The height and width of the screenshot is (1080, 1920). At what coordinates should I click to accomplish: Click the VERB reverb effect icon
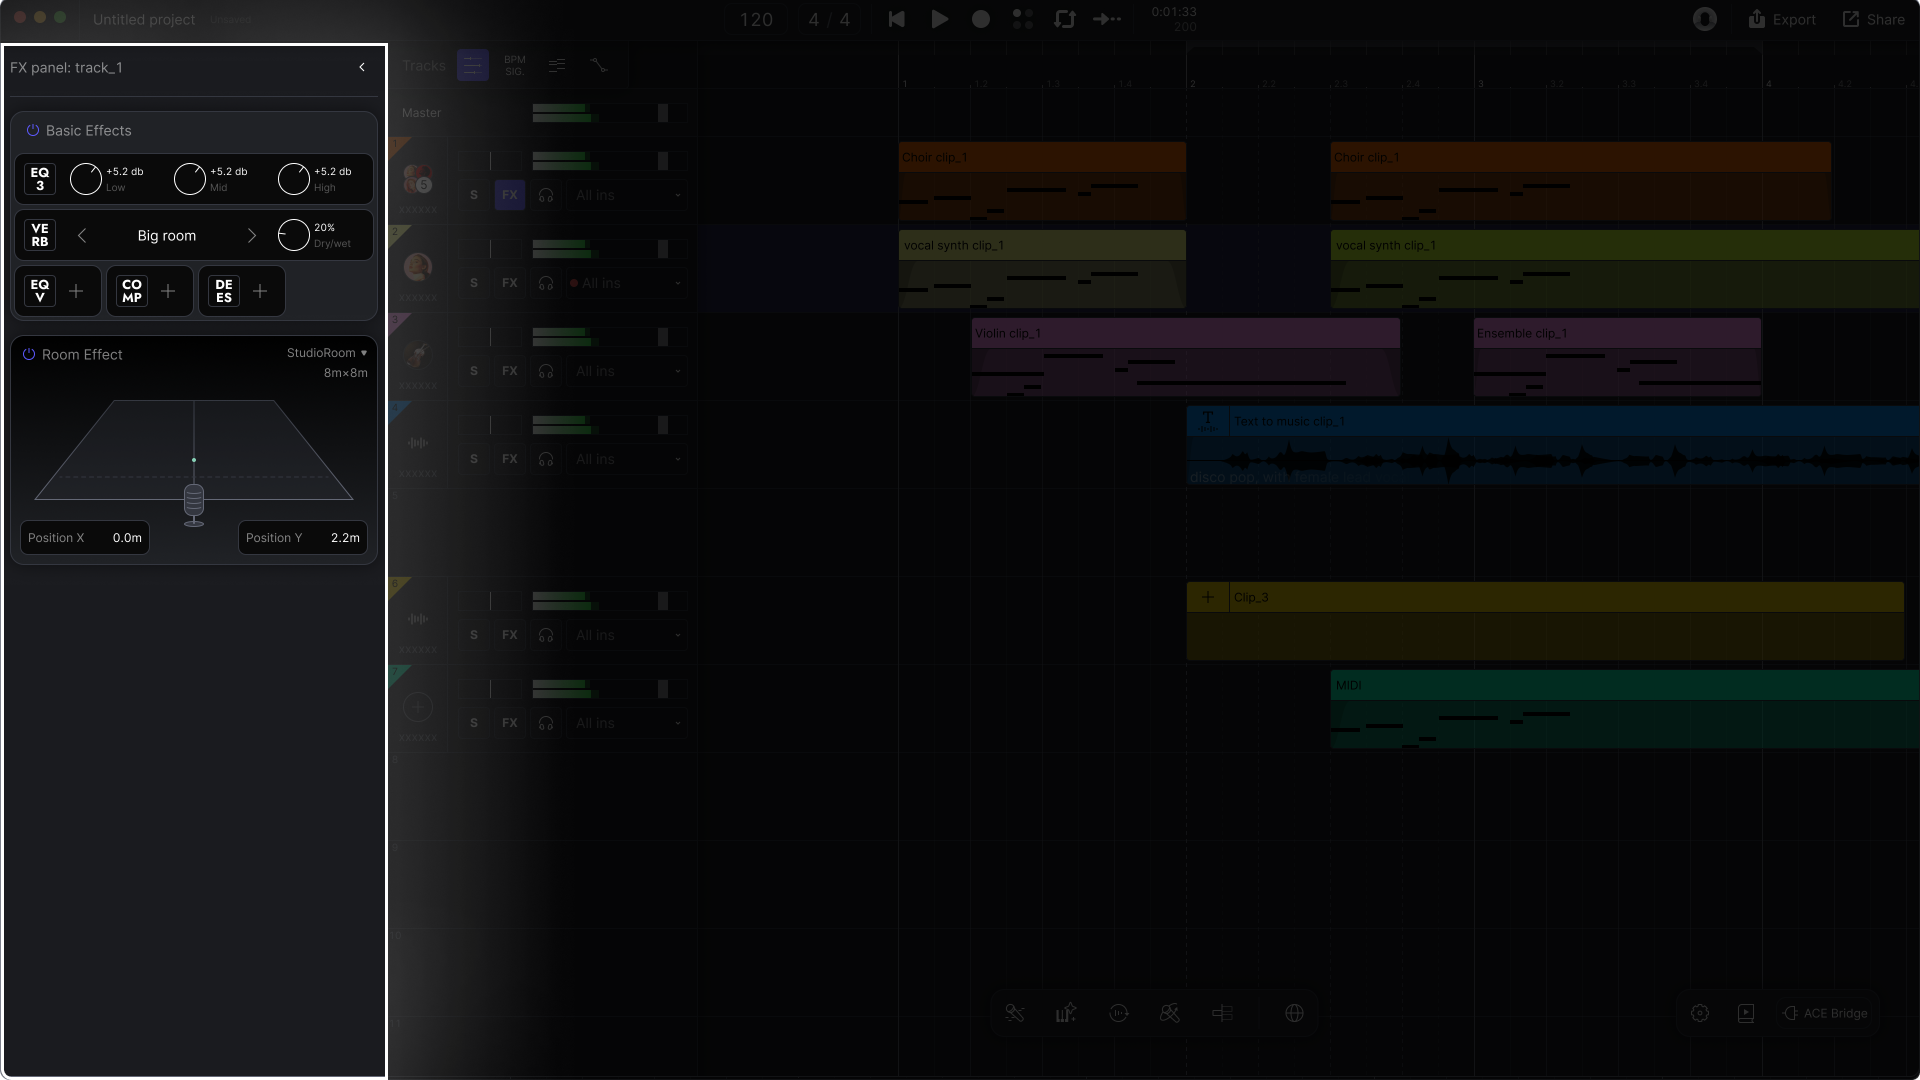pyautogui.click(x=40, y=235)
